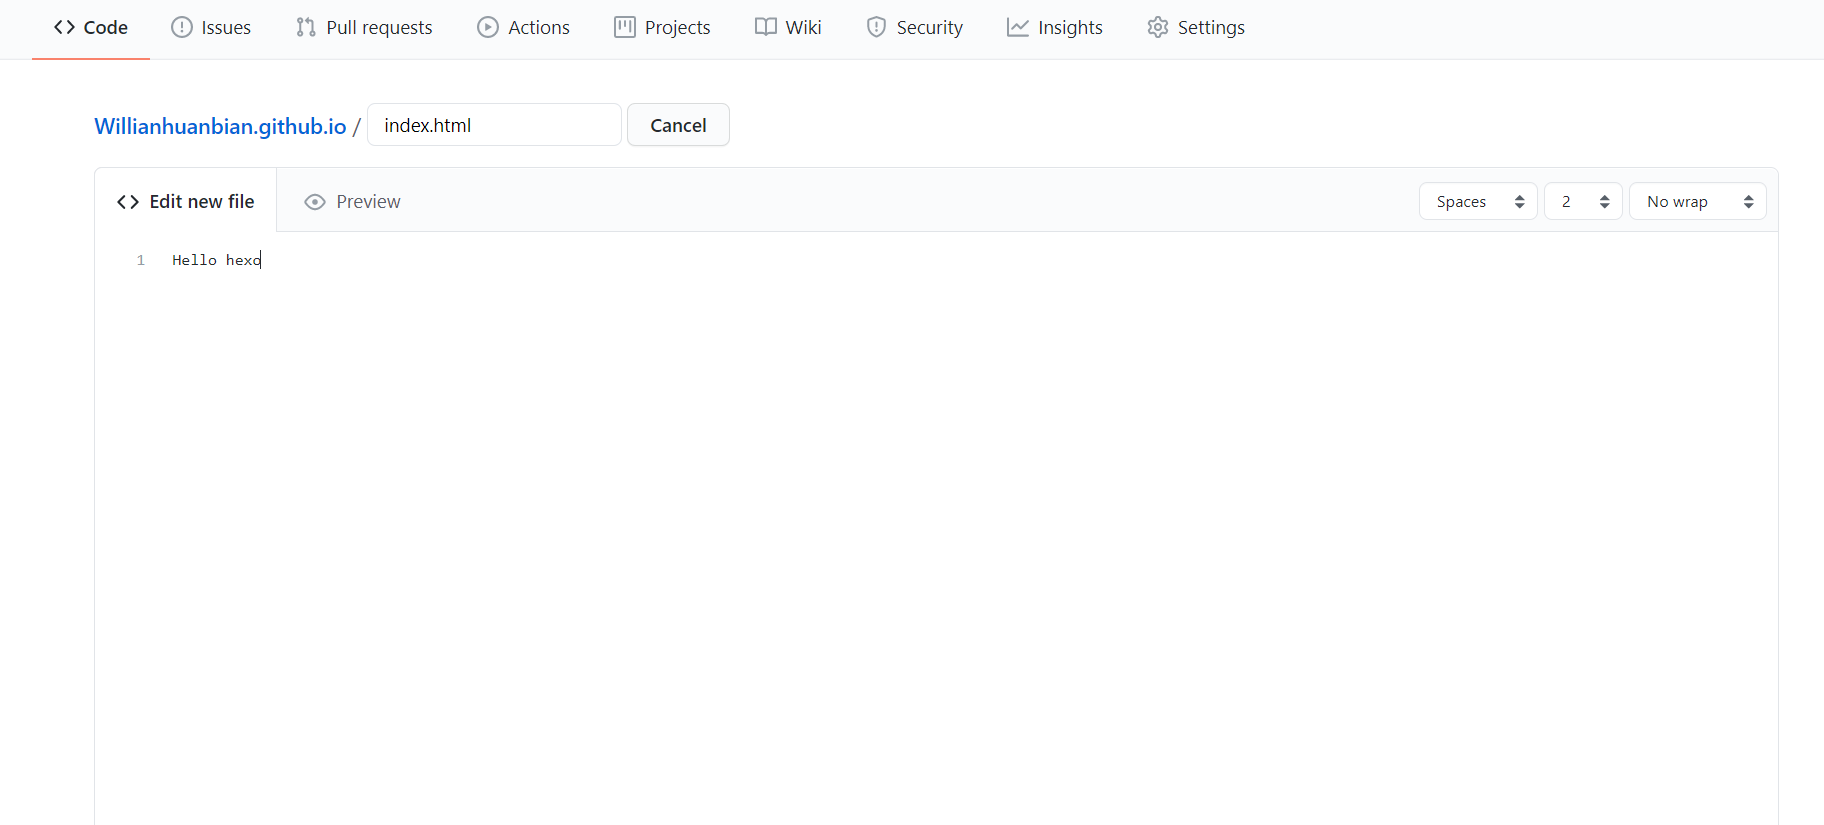The height and width of the screenshot is (825, 1824).
Task: Focus the index.html filename field
Action: point(494,125)
